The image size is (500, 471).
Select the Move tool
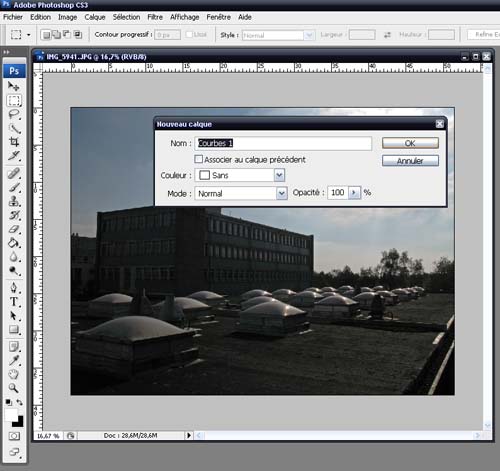pos(14,86)
